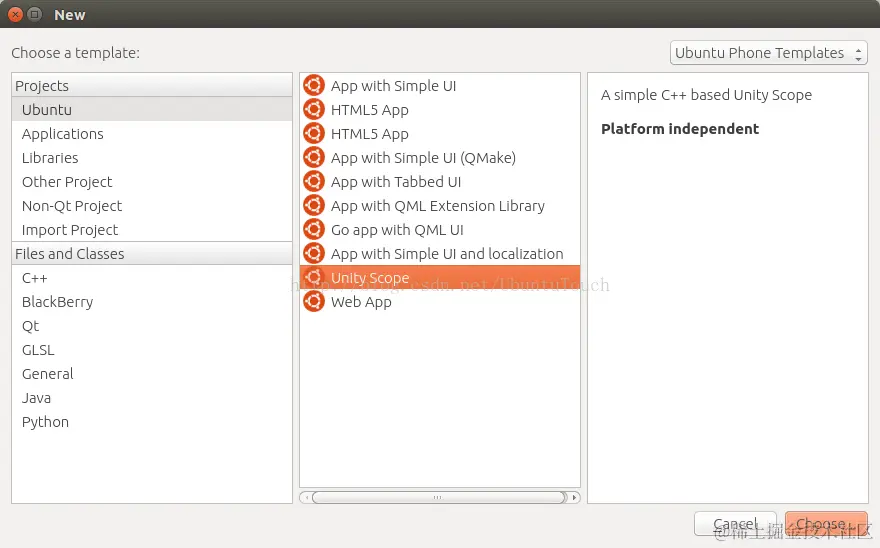Select BlackBerry under Files and Classes
This screenshot has width=880, height=548.
tap(152, 302)
